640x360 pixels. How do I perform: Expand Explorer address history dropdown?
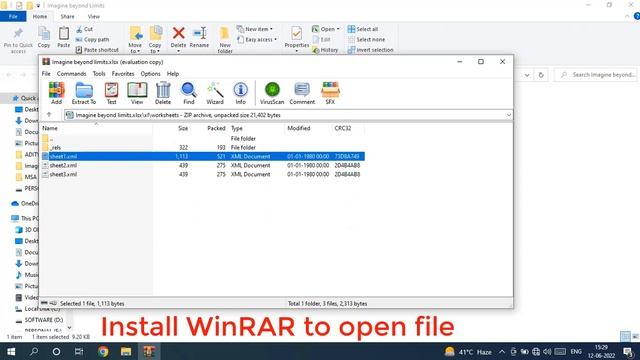(x=527, y=75)
